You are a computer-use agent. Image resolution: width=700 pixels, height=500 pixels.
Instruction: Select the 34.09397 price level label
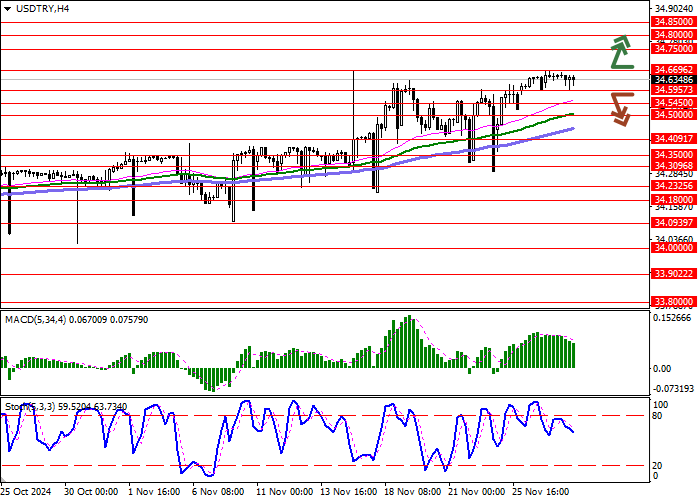tap(674, 223)
